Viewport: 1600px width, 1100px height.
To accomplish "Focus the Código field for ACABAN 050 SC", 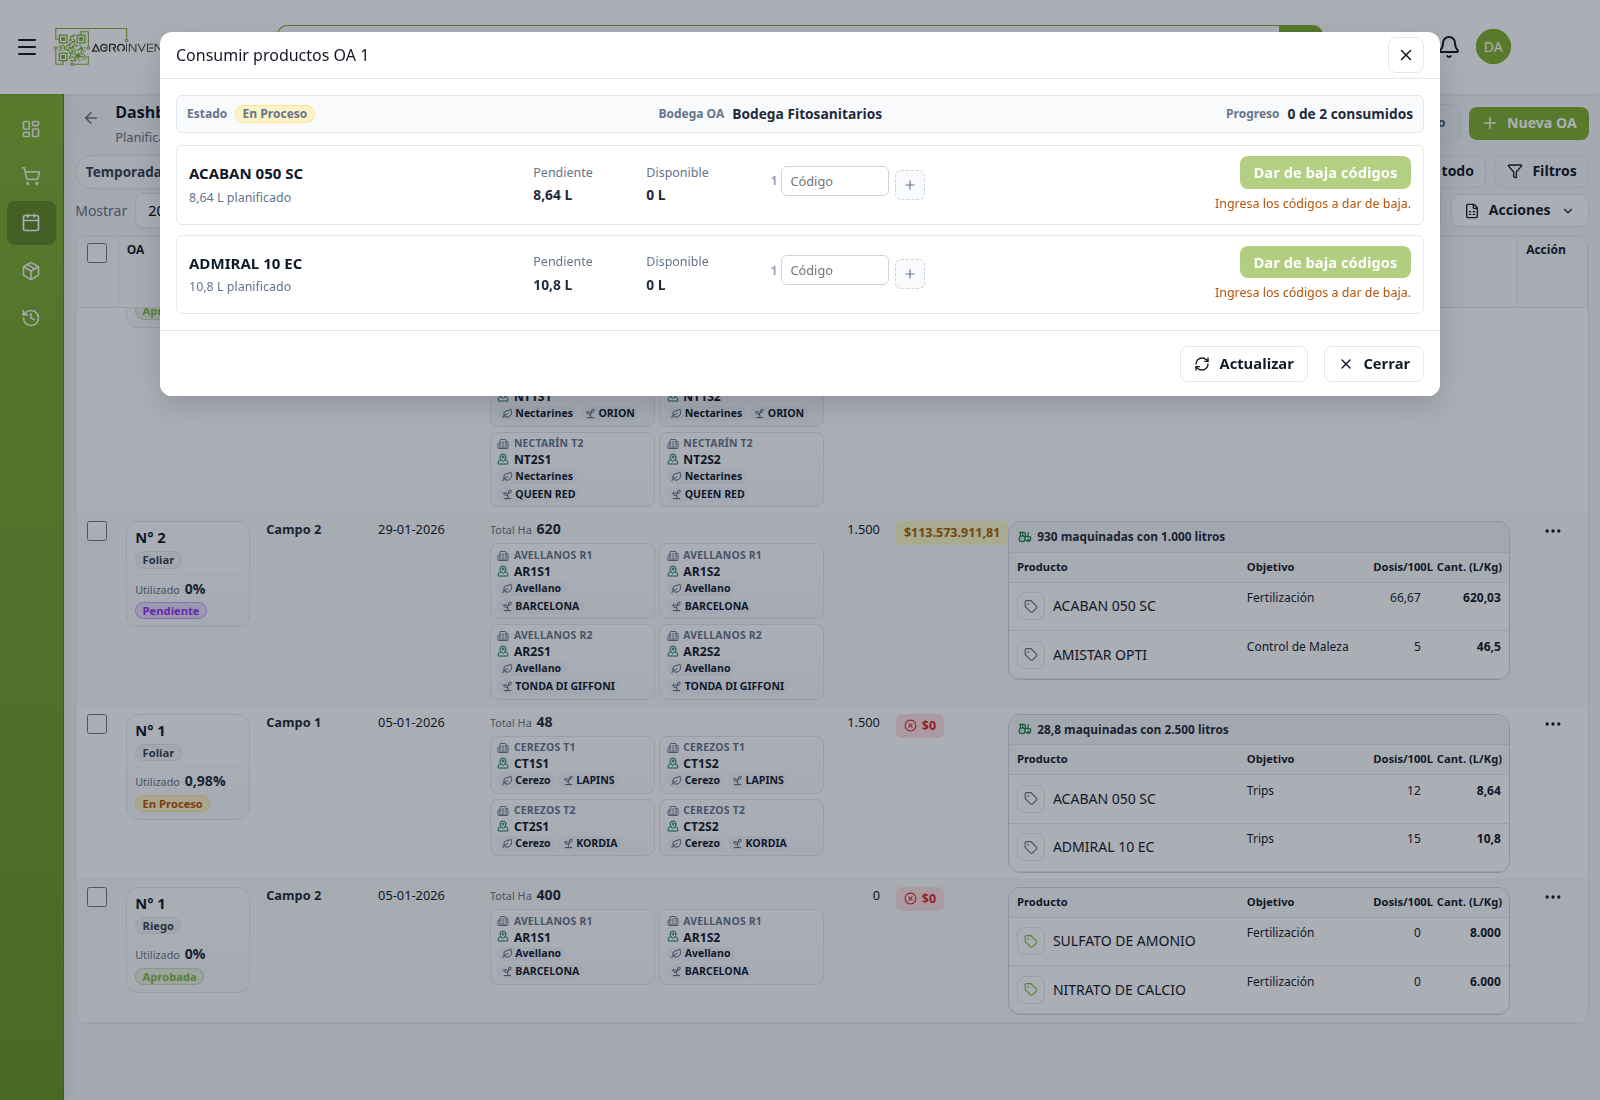I will [x=835, y=181].
